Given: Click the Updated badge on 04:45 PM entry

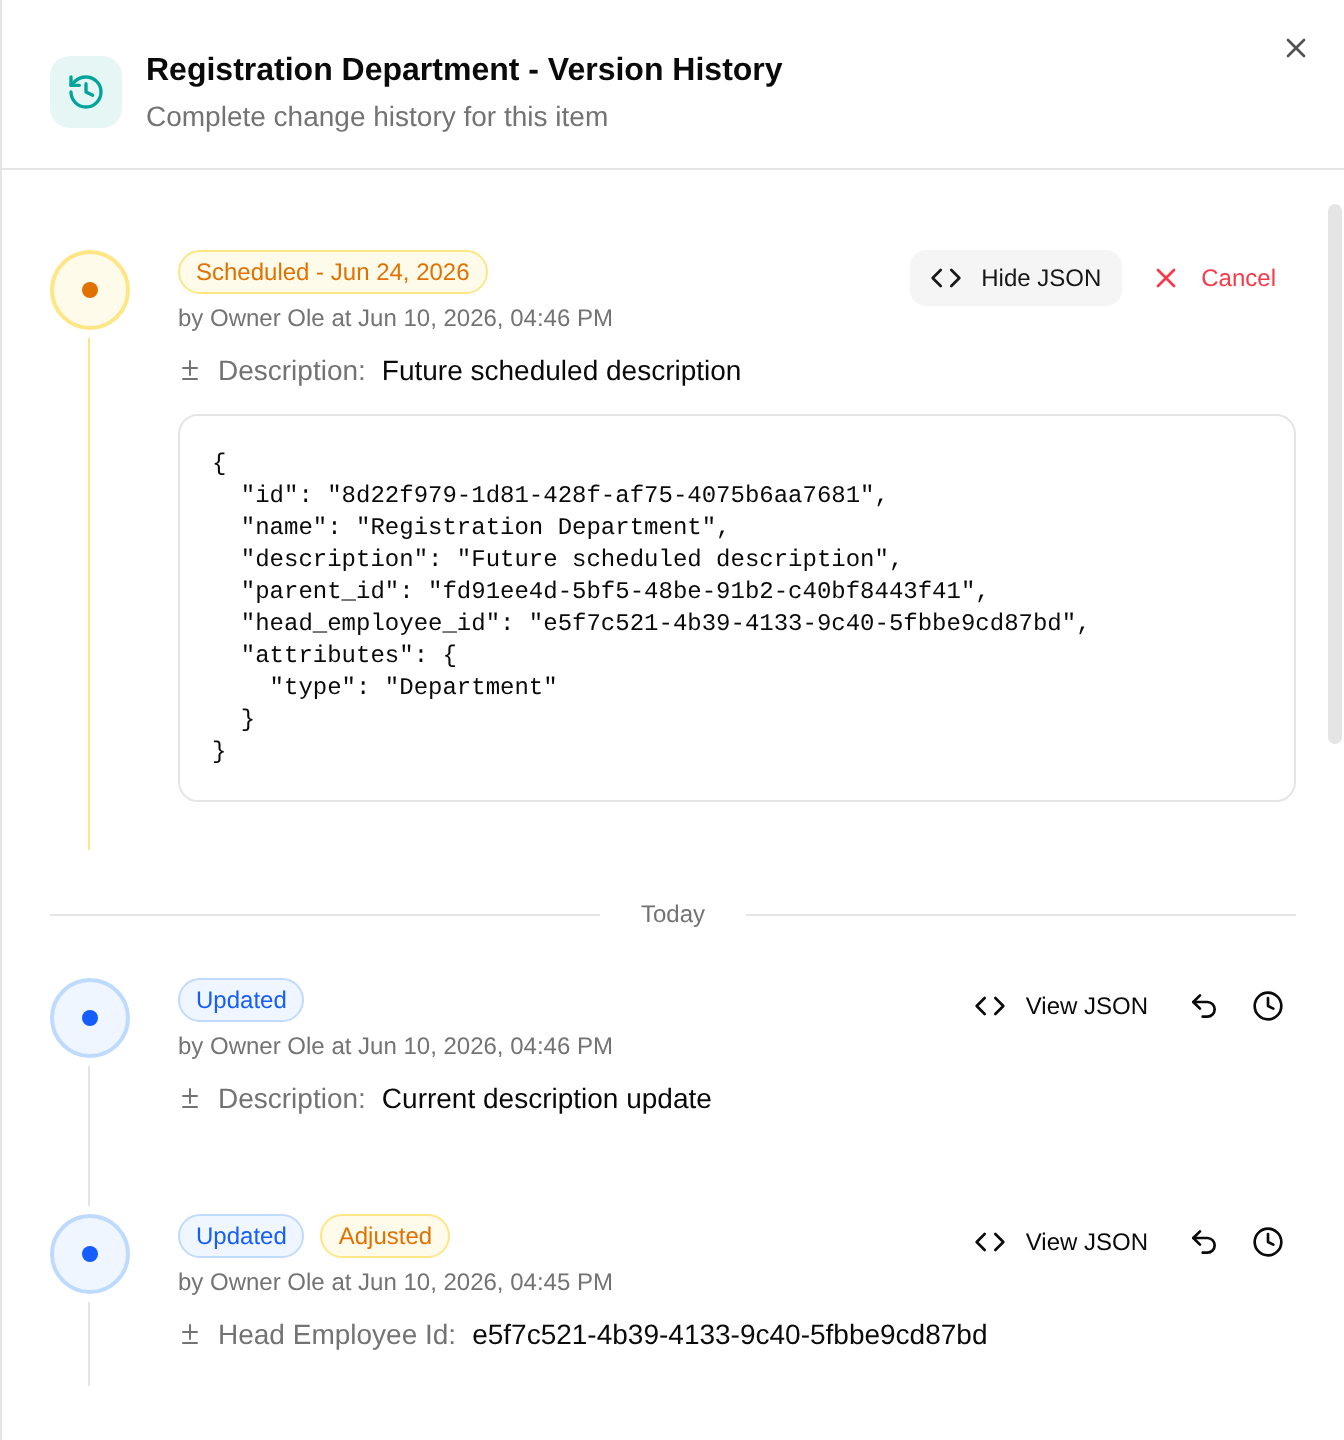Looking at the screenshot, I should pyautogui.click(x=241, y=1236).
